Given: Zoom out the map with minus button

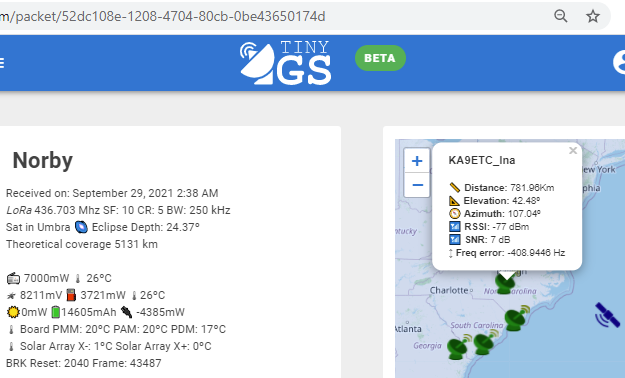Looking at the screenshot, I should coord(417,185).
